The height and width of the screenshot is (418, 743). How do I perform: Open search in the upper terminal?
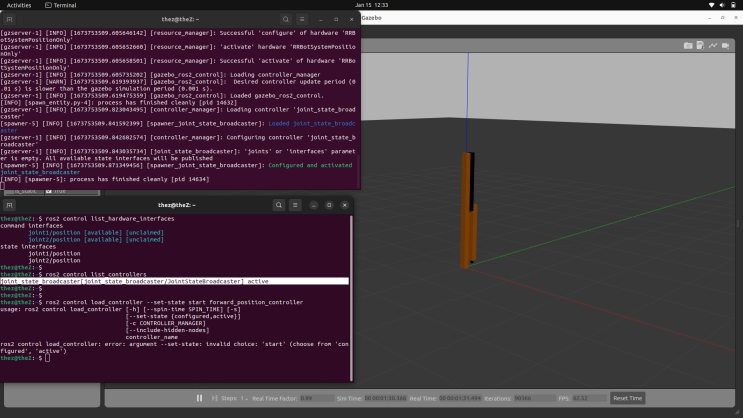coord(285,19)
